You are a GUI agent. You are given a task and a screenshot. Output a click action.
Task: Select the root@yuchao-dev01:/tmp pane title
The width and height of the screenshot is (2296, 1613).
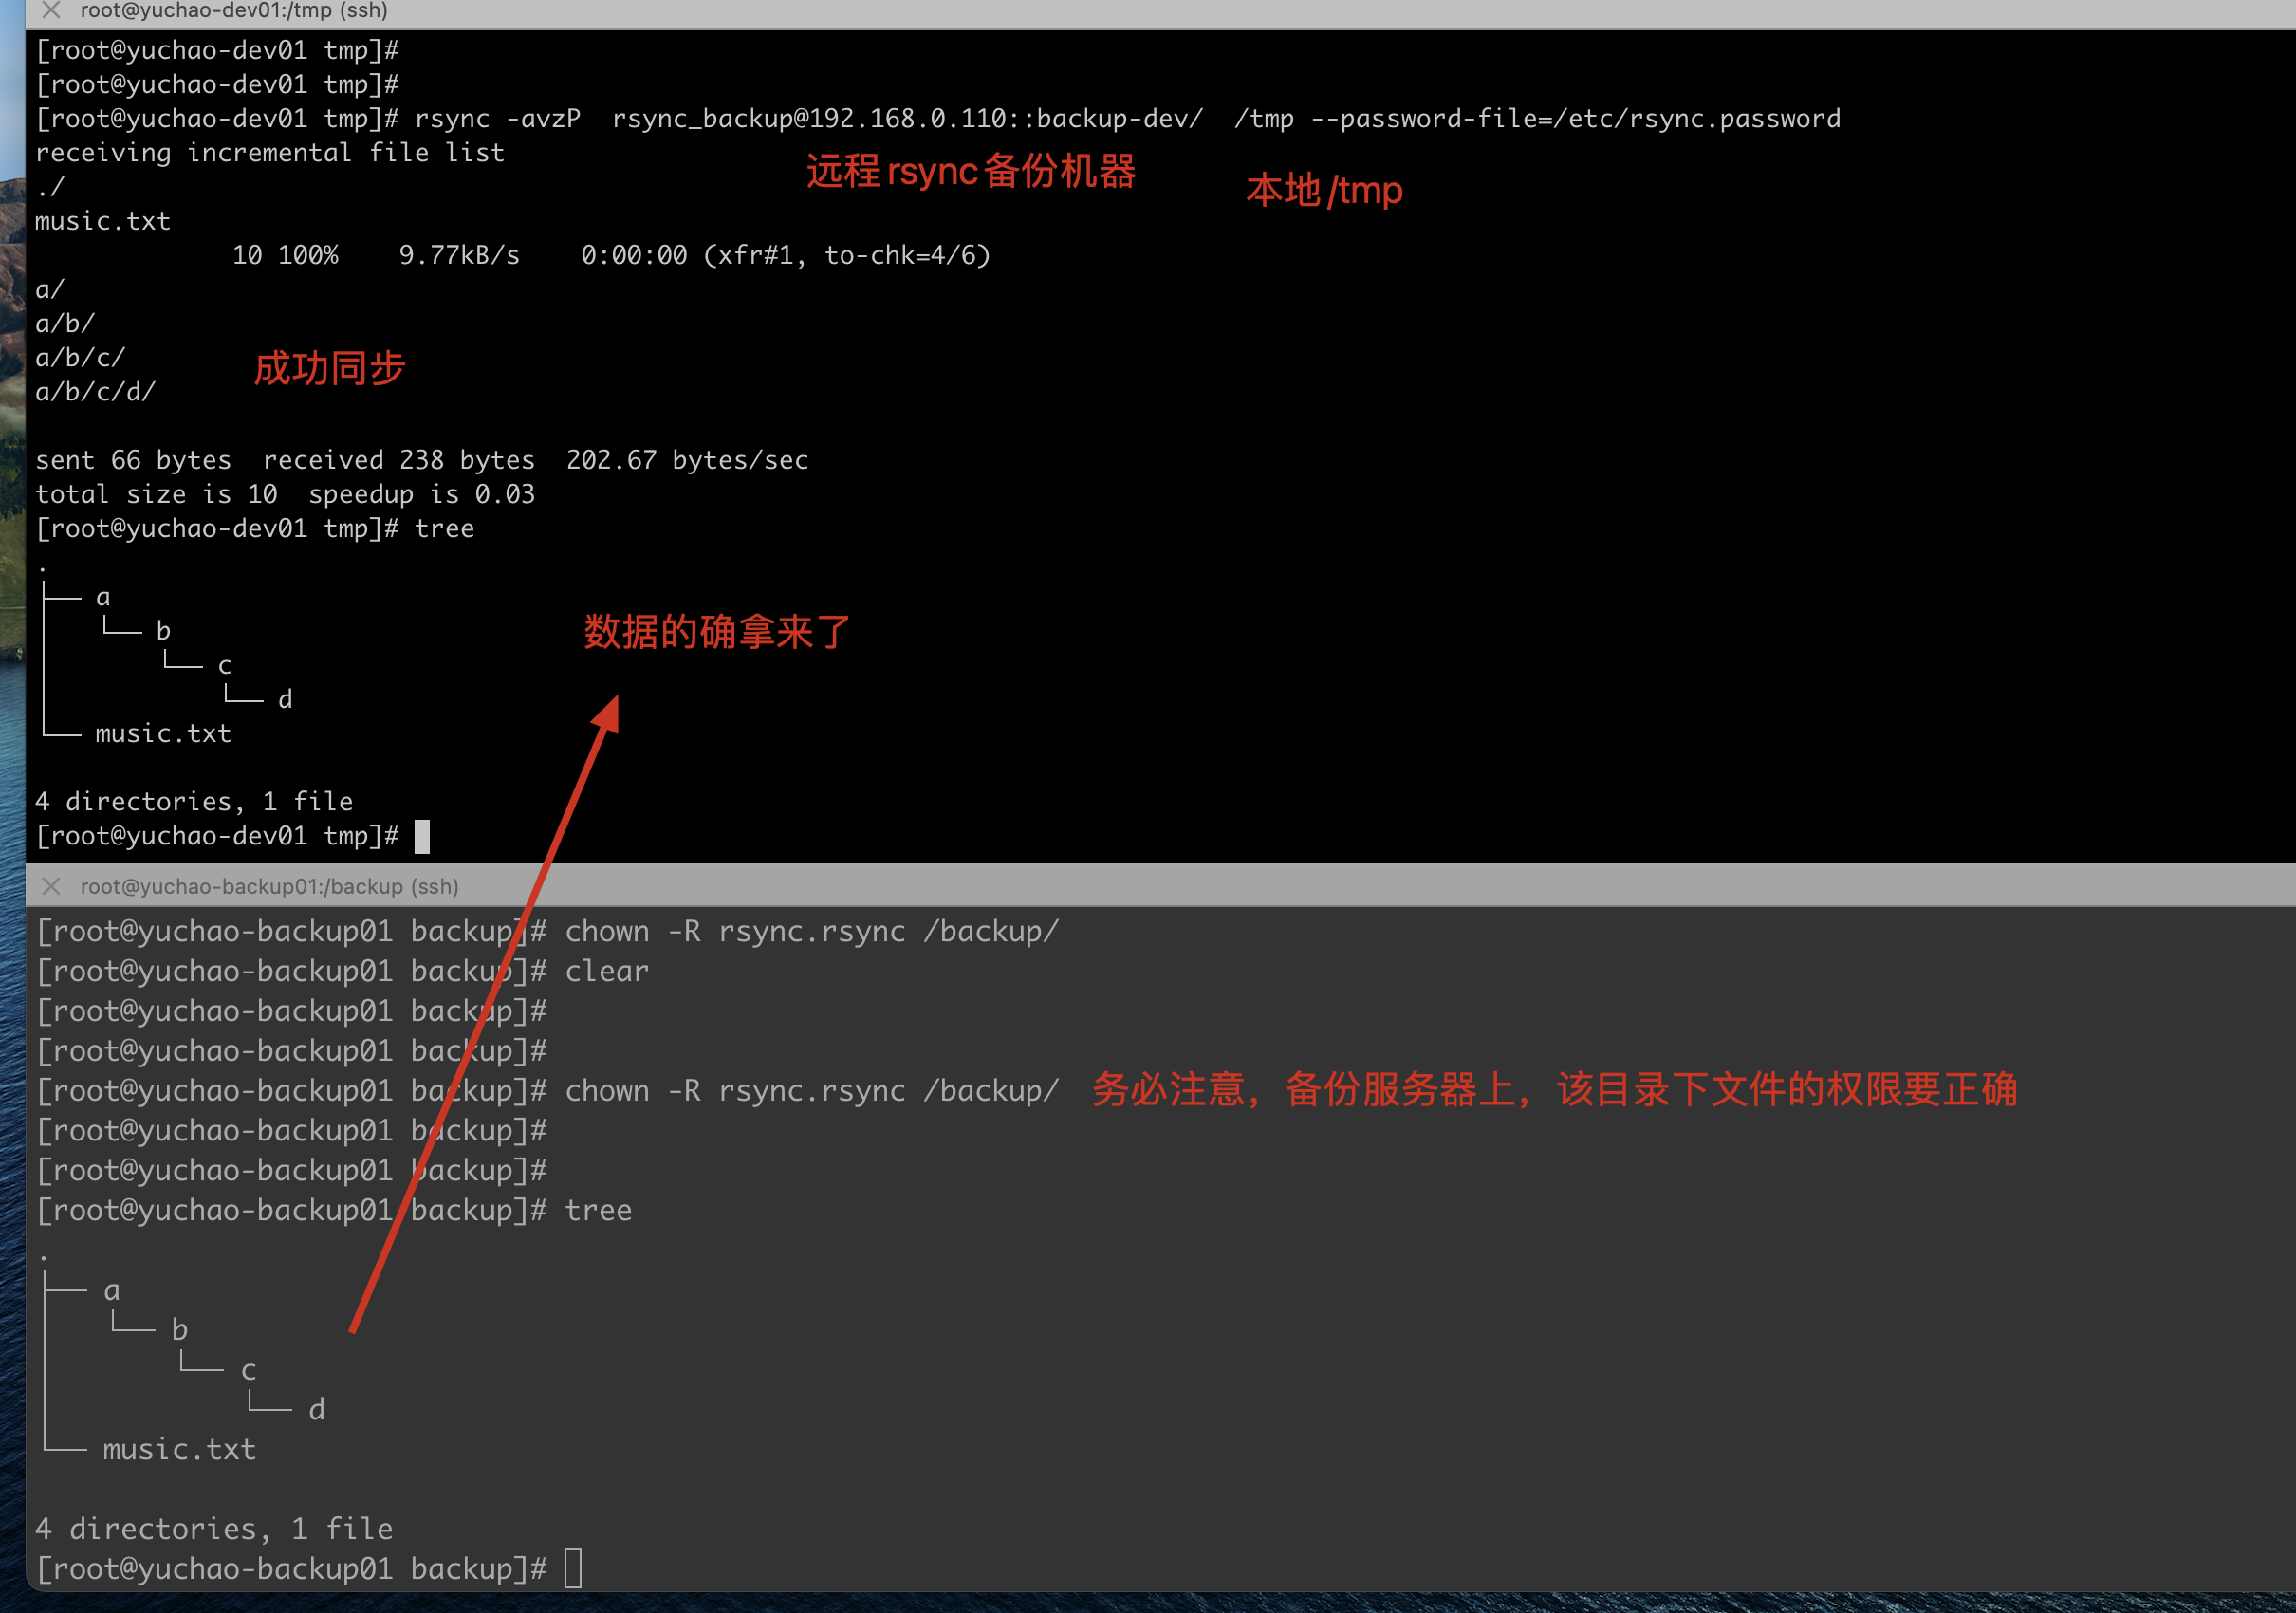pos(233,11)
